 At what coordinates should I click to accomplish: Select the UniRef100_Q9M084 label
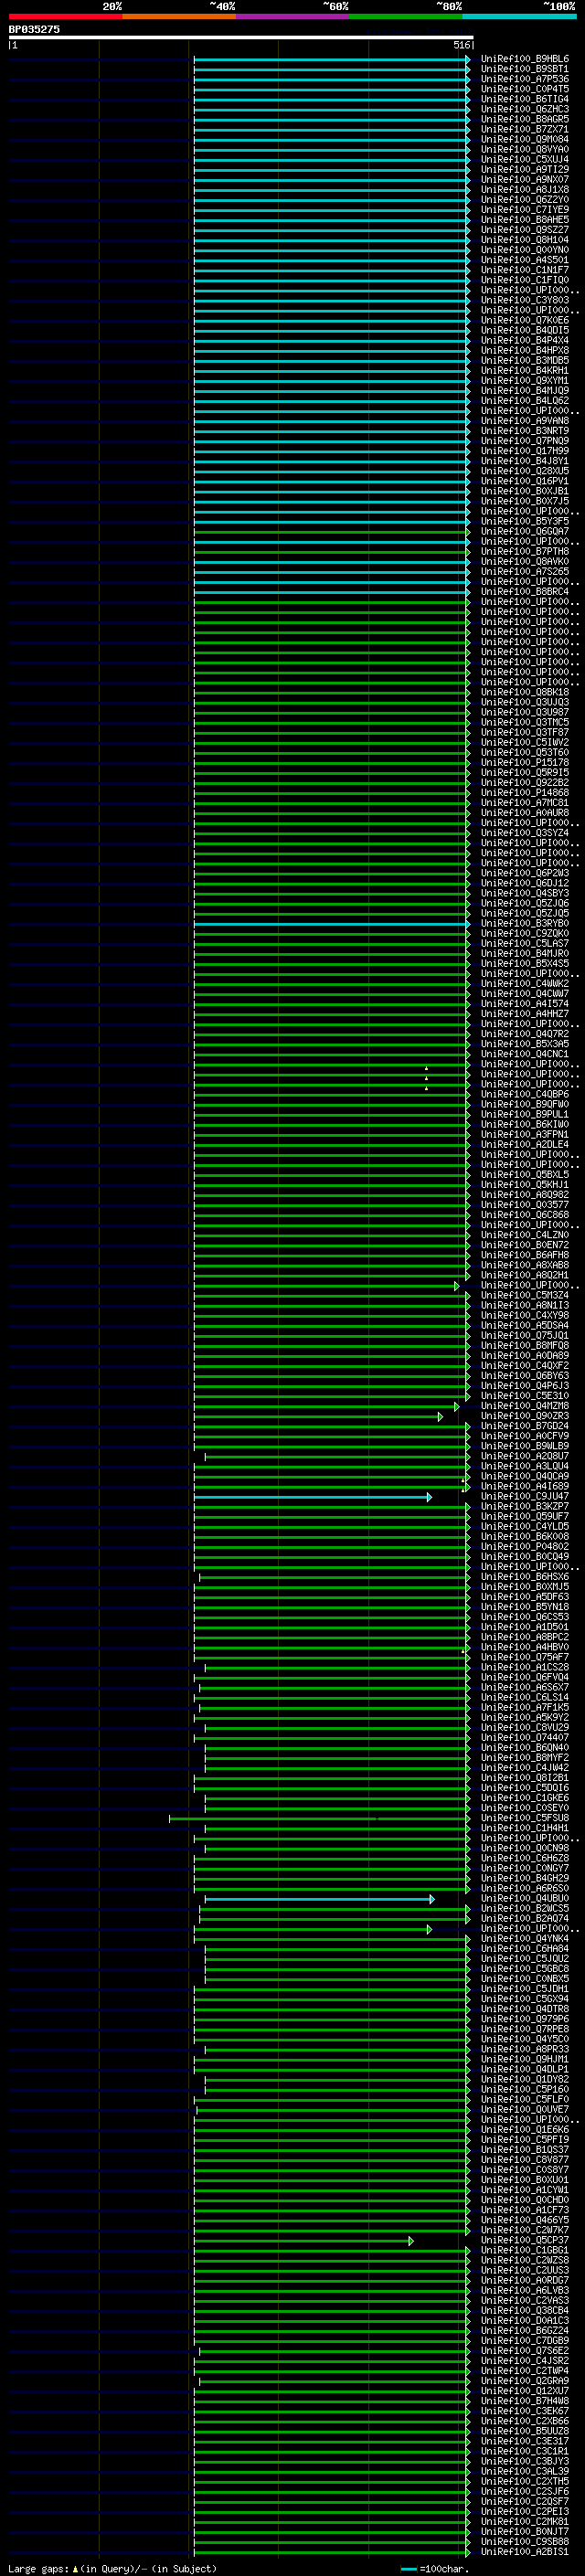(525, 139)
